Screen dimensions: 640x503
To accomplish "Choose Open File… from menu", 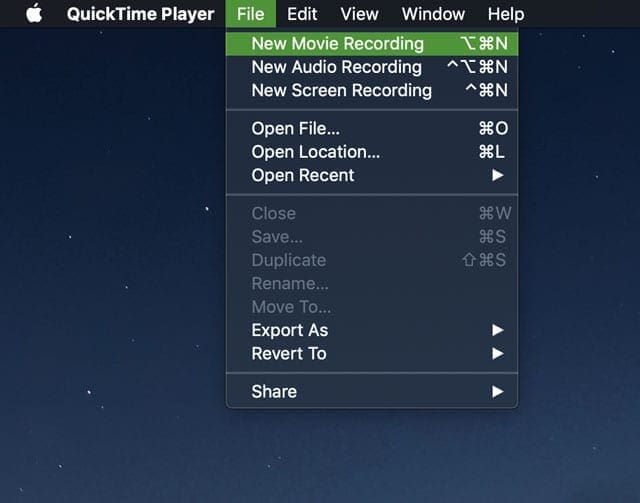I will [x=372, y=129].
